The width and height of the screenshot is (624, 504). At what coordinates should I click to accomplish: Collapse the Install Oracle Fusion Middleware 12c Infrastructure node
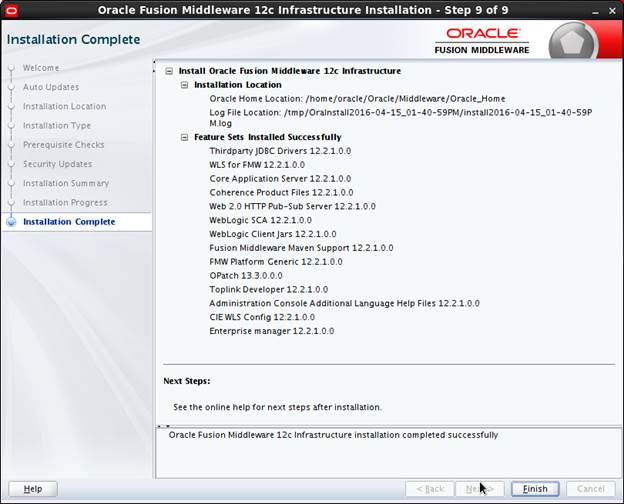click(169, 72)
